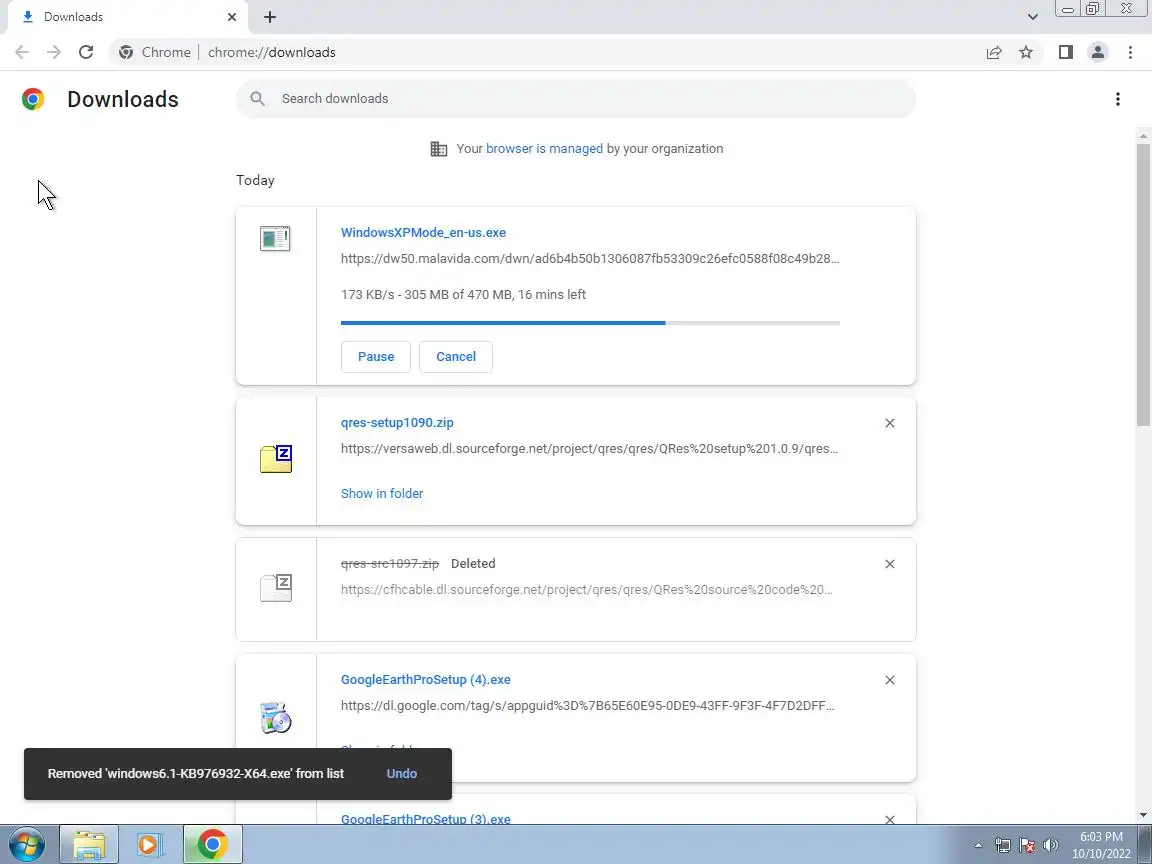The width and height of the screenshot is (1152, 864).
Task: Click the 'Deleted' label on qres-src1097.zip
Action: tap(473, 564)
